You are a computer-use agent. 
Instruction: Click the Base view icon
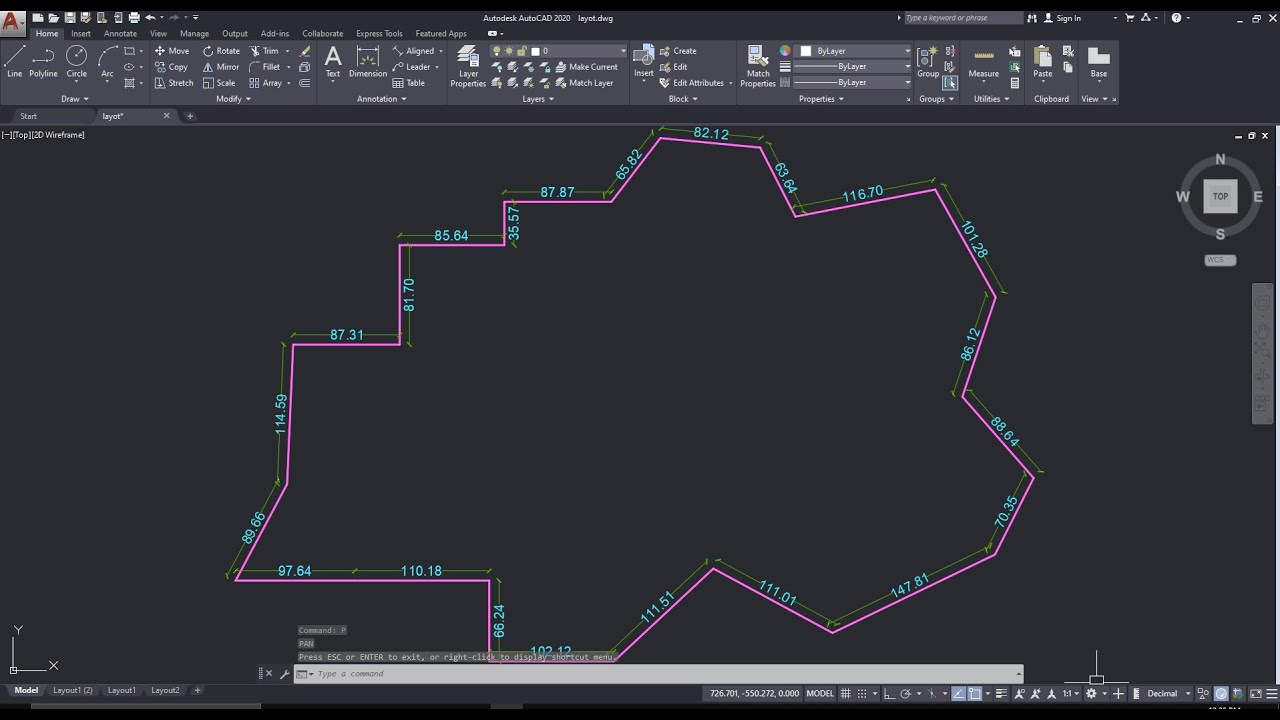tap(1099, 61)
